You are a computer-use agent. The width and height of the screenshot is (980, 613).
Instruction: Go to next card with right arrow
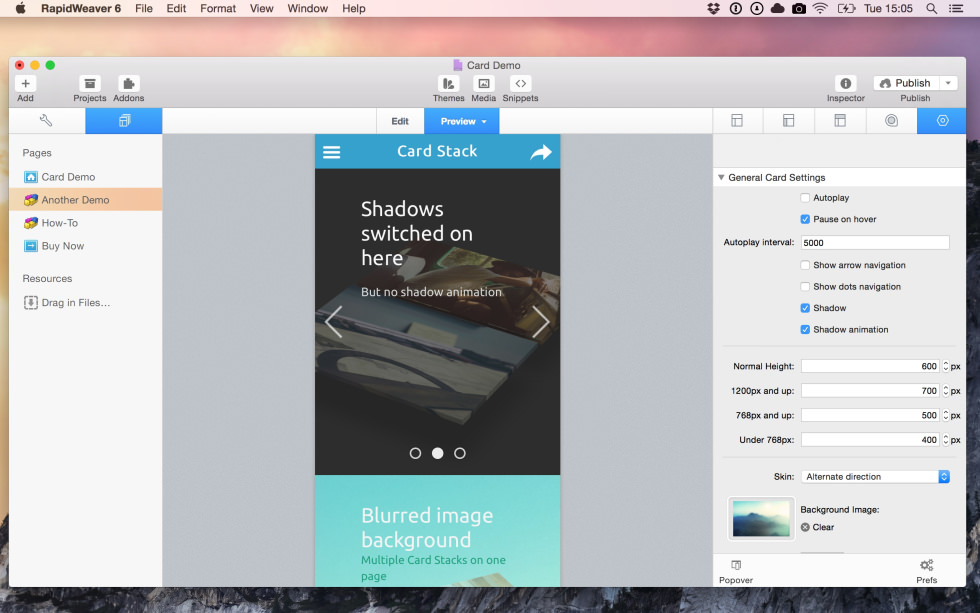[x=541, y=322]
